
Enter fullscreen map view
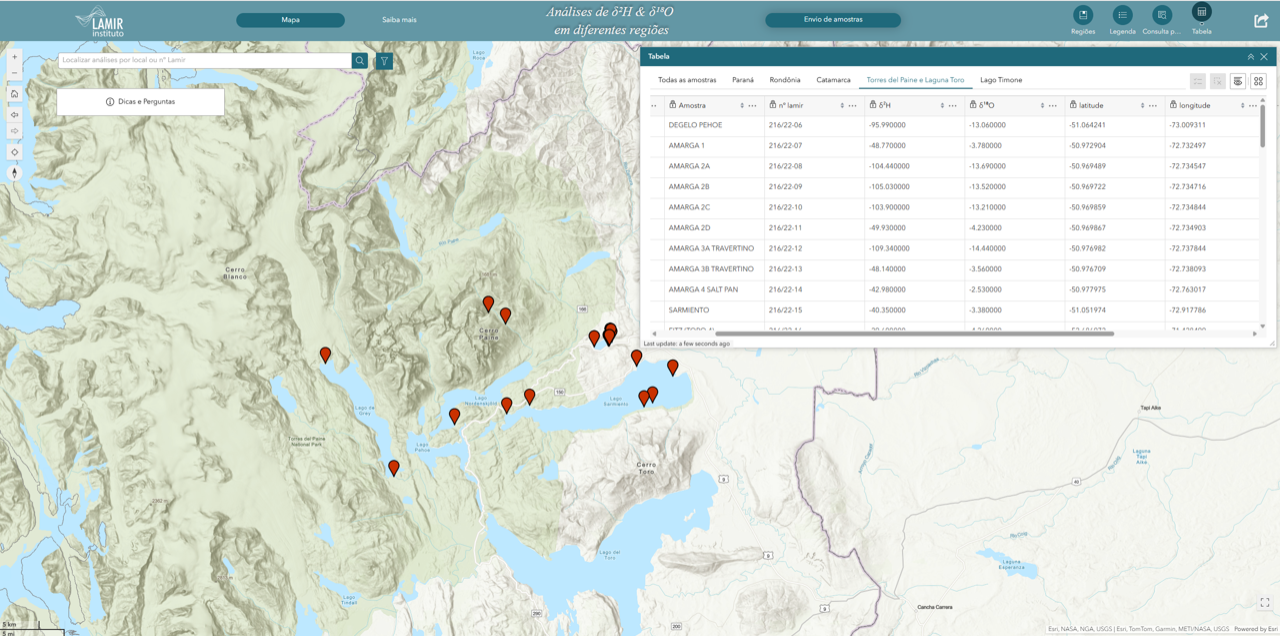tap(1265, 603)
